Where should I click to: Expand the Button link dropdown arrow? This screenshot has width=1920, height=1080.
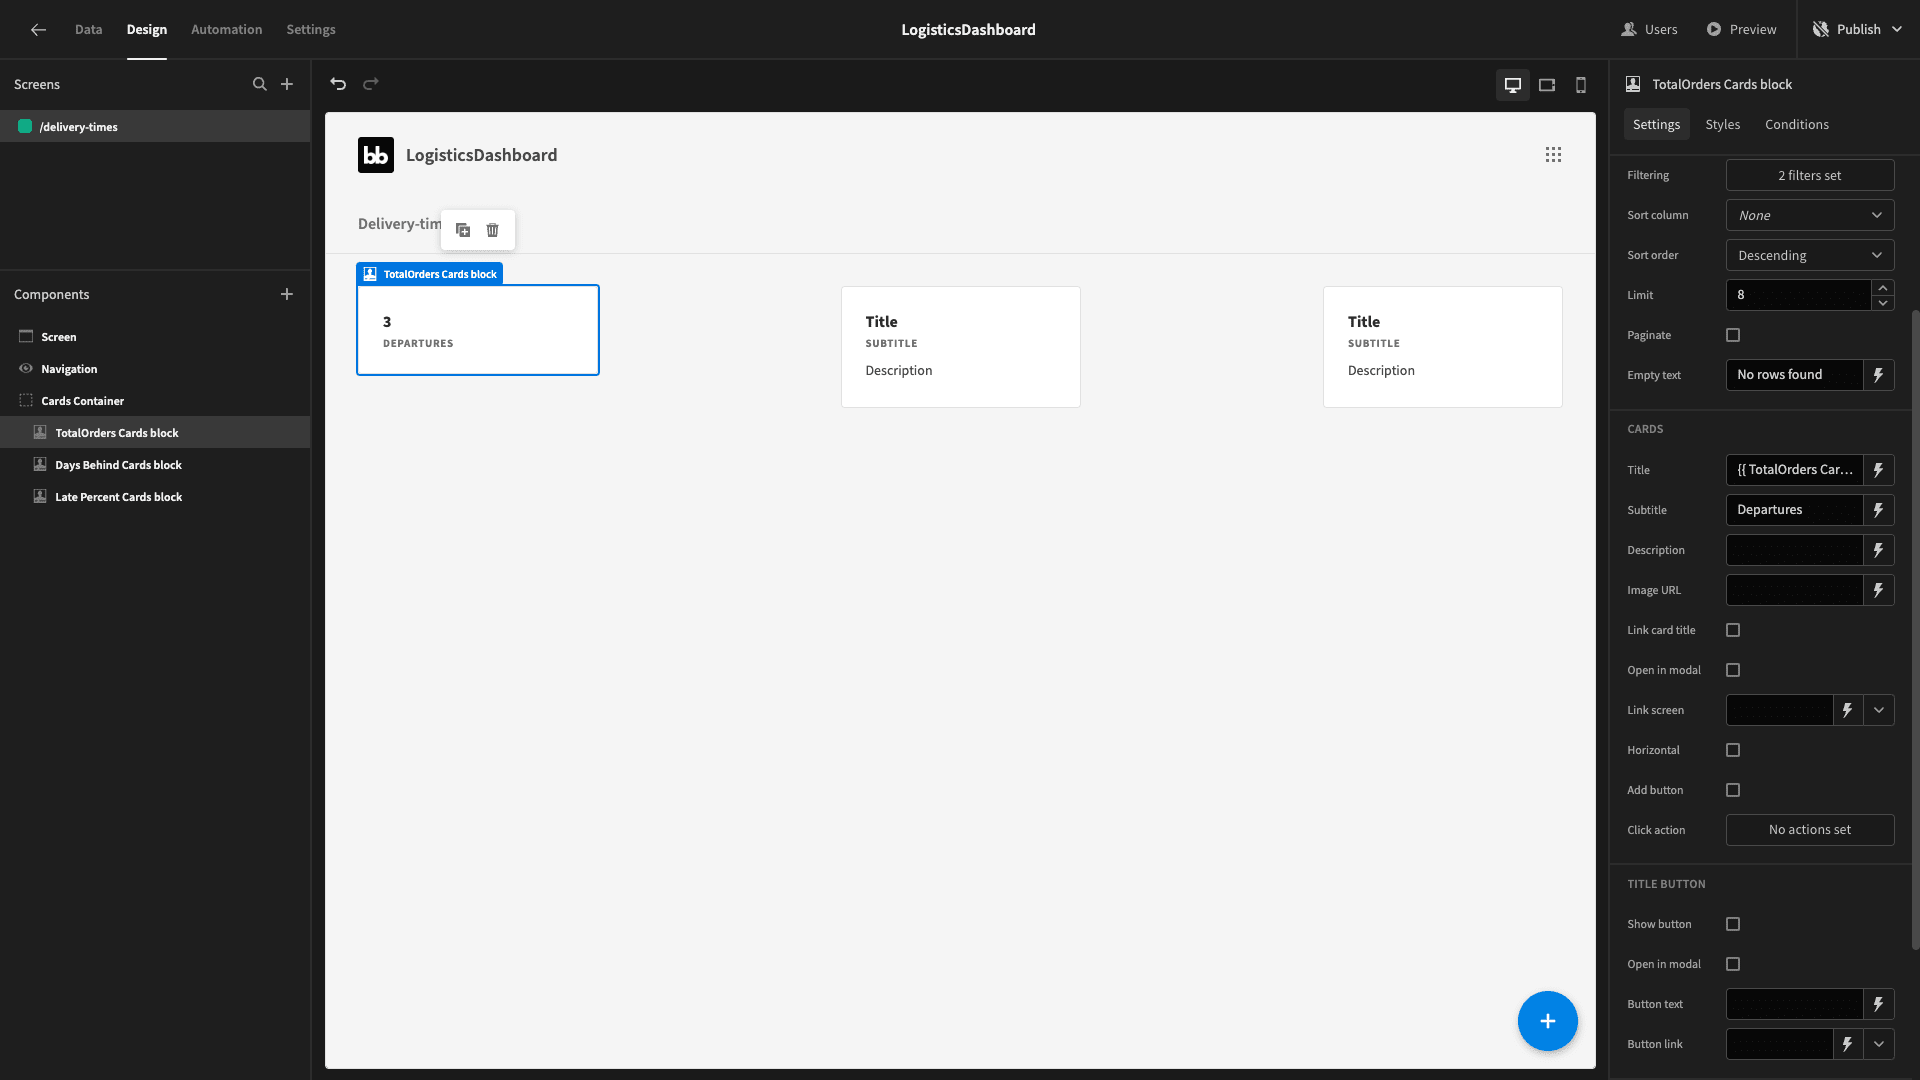coord(1879,1044)
